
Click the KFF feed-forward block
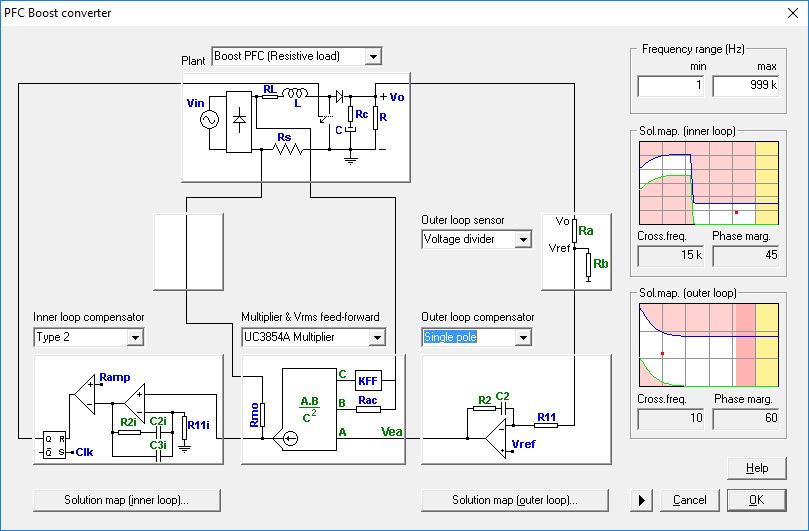point(369,380)
